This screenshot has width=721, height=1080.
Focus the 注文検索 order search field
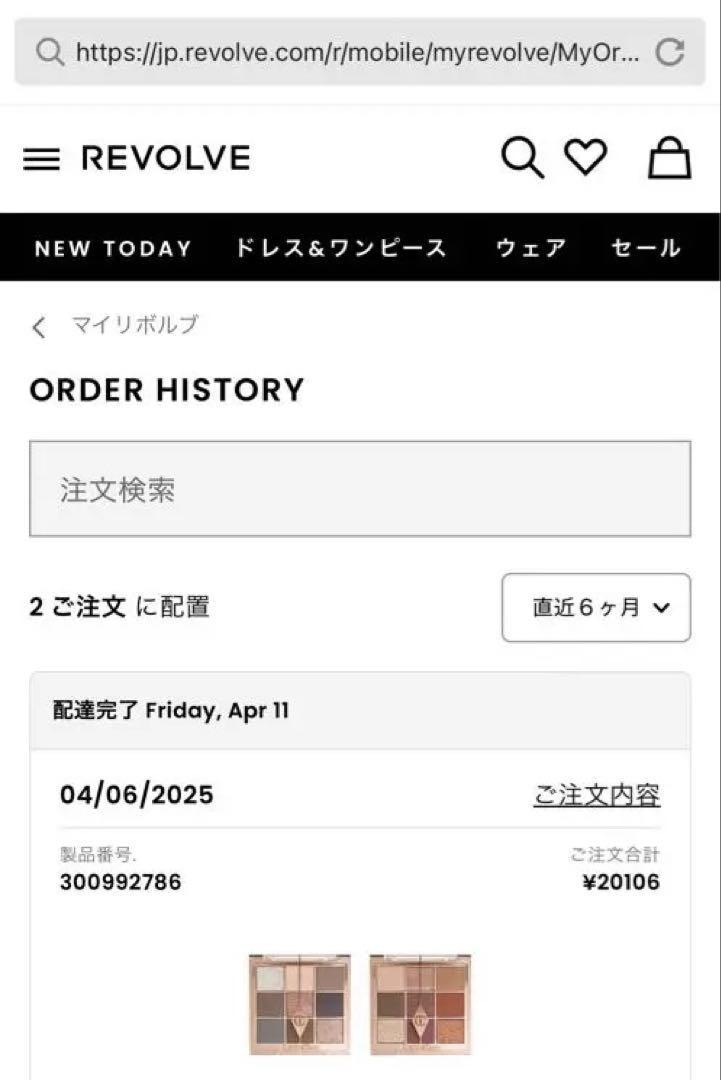360,488
